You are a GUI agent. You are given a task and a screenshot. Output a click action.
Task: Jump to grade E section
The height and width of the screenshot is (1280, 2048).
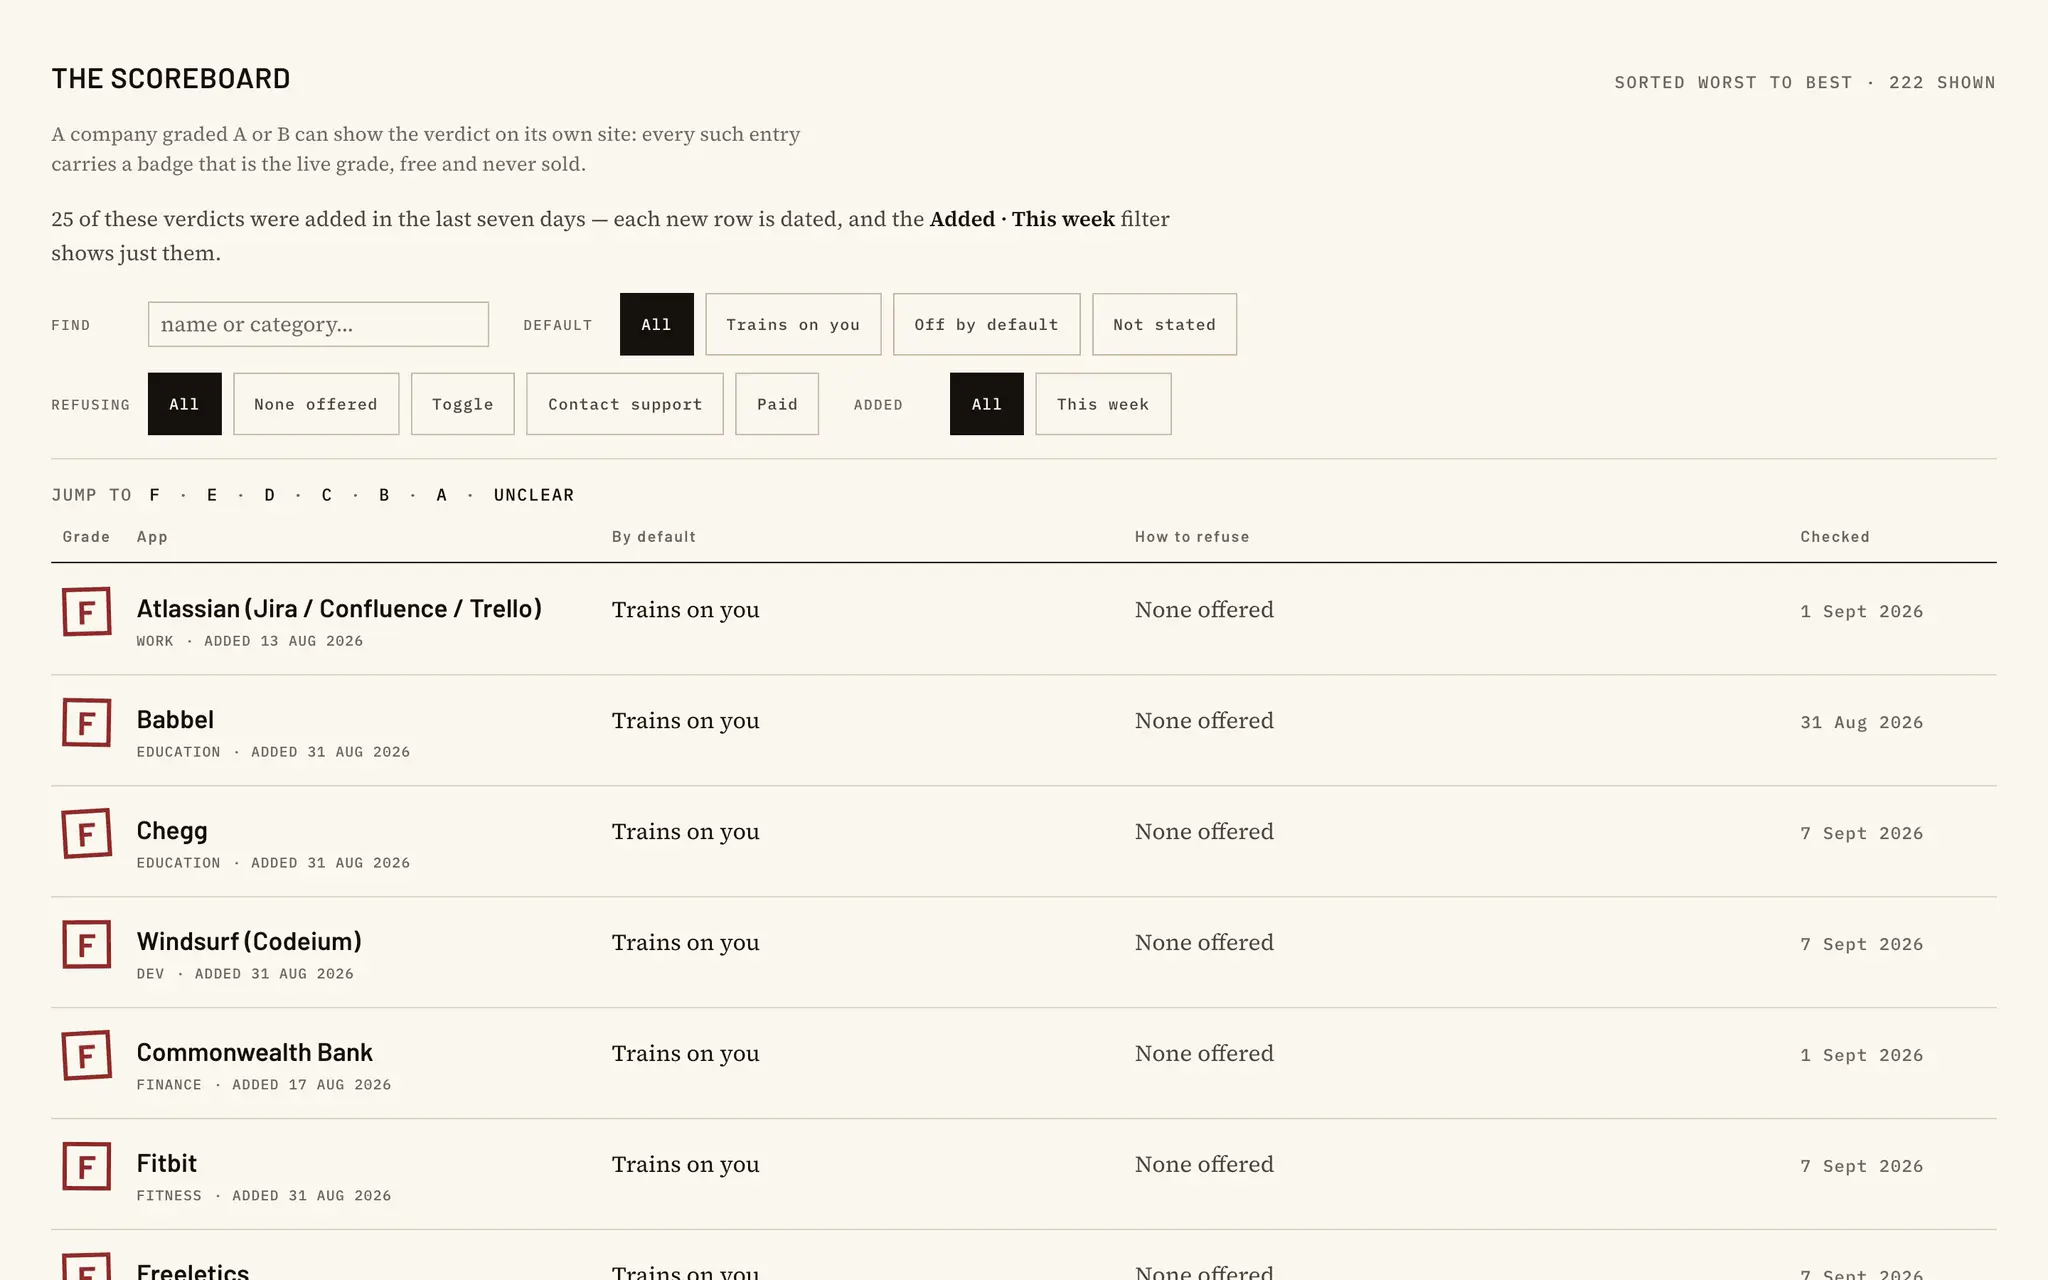tap(212, 495)
